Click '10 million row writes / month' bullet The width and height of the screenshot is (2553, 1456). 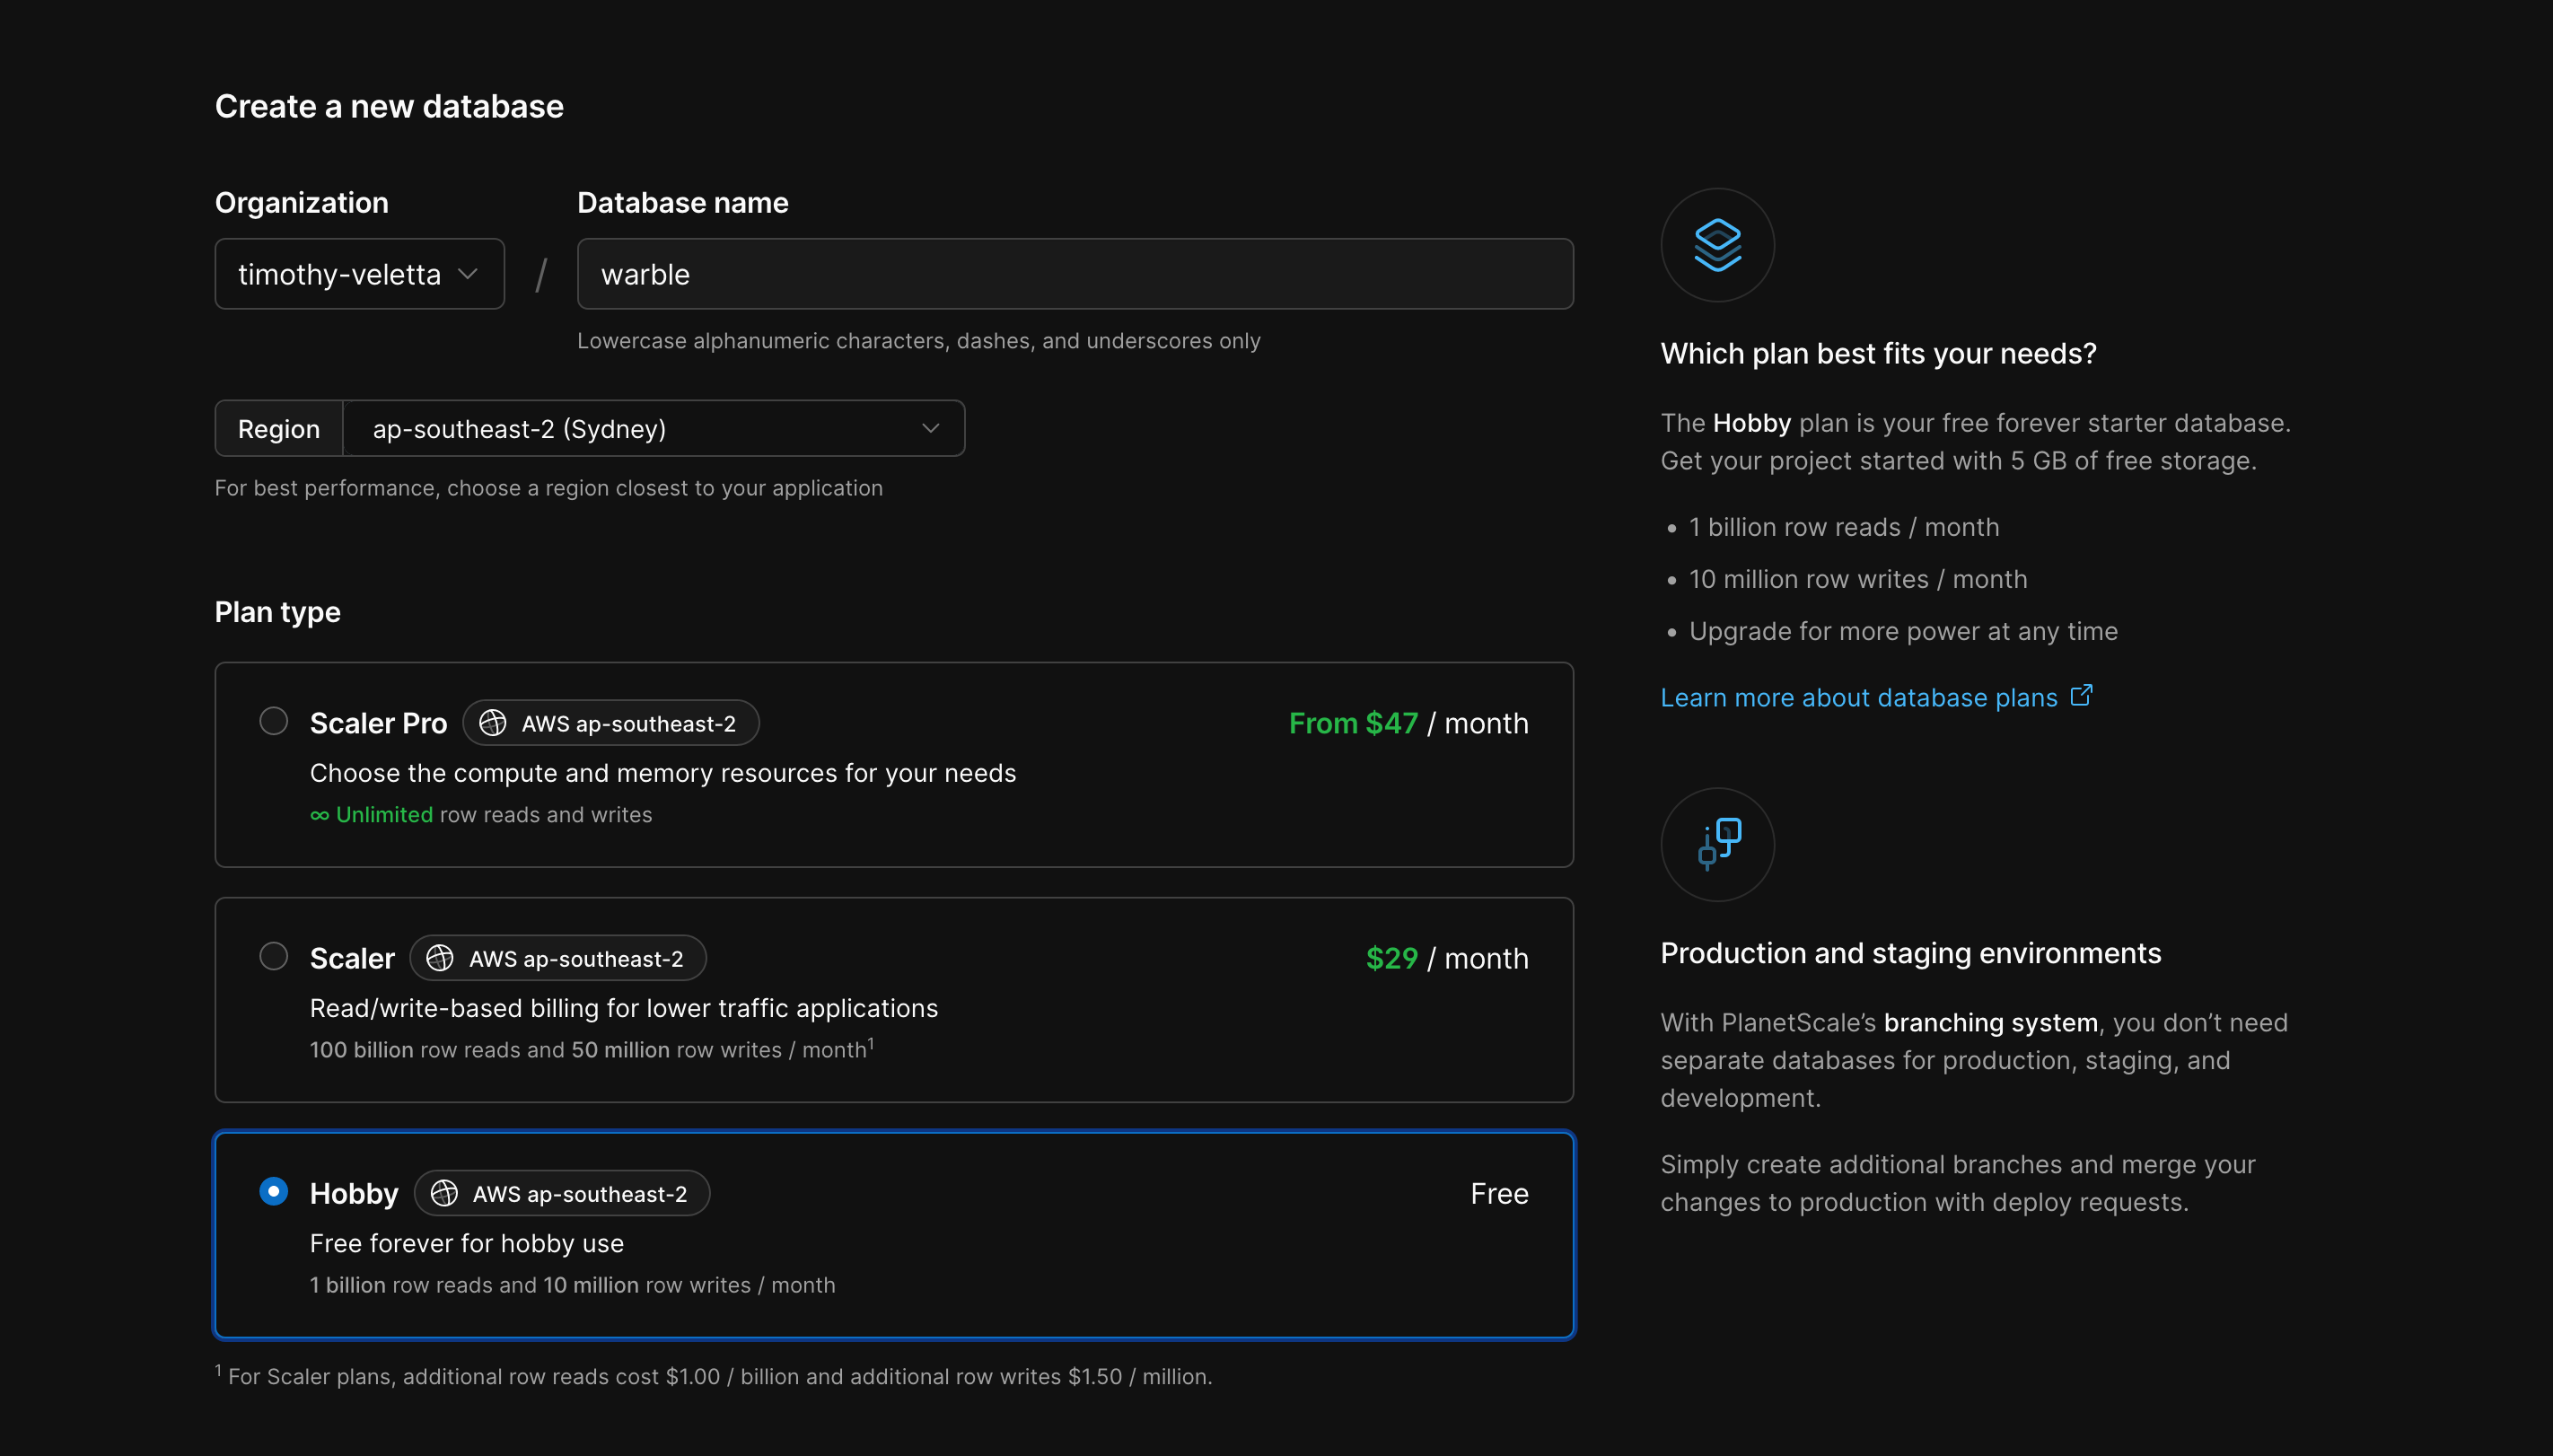pos(1858,579)
